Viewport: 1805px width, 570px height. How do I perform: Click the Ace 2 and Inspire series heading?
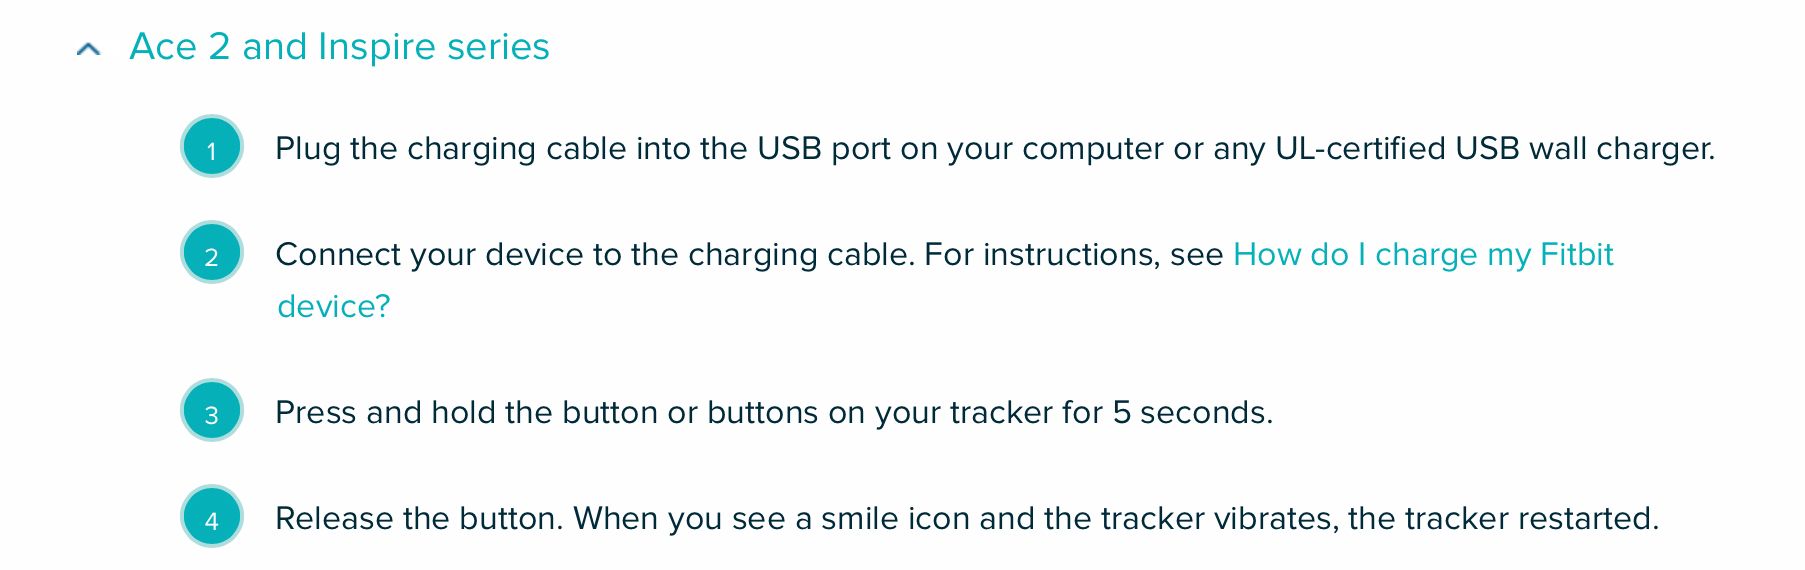click(x=339, y=47)
